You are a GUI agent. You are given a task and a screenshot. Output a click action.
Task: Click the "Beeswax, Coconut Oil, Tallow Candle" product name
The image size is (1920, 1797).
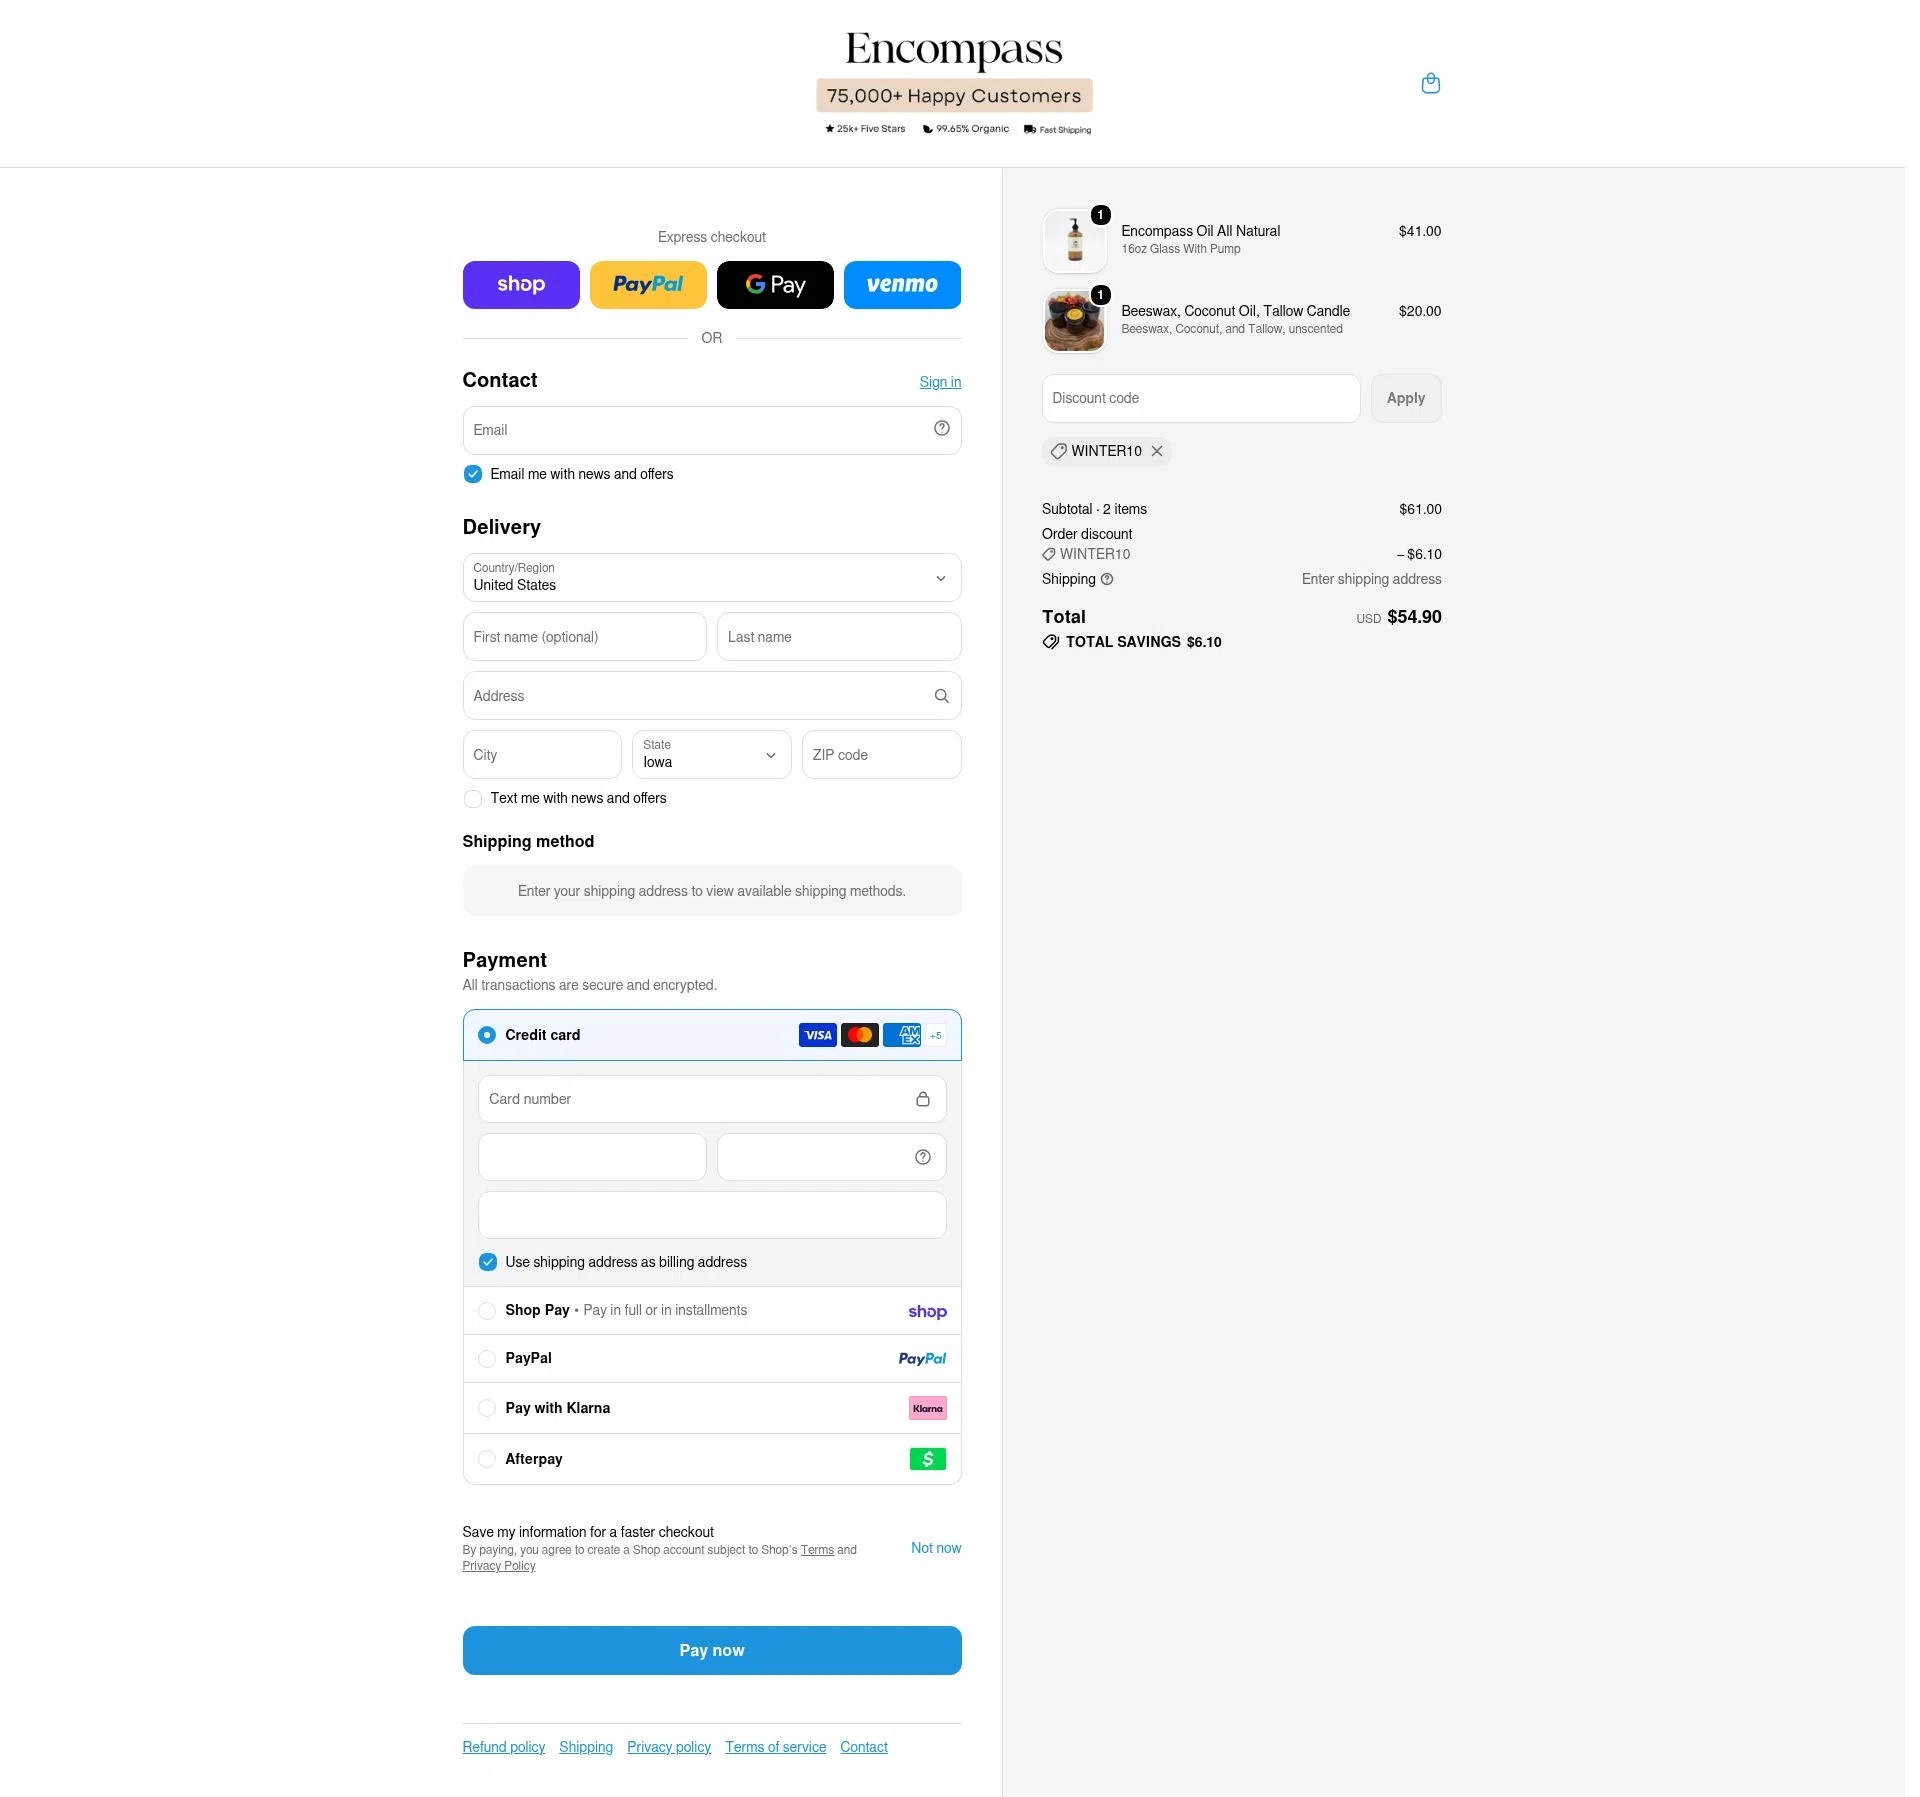point(1235,311)
